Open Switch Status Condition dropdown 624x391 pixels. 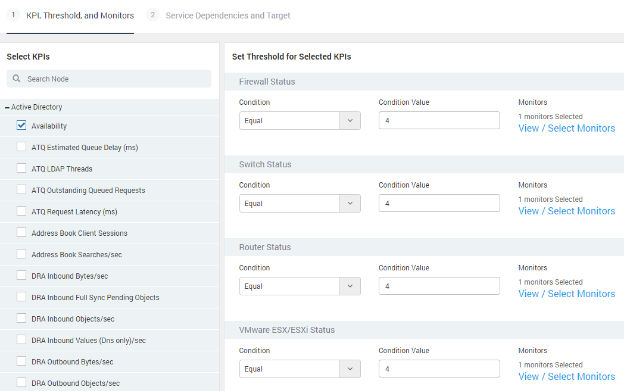tap(300, 203)
